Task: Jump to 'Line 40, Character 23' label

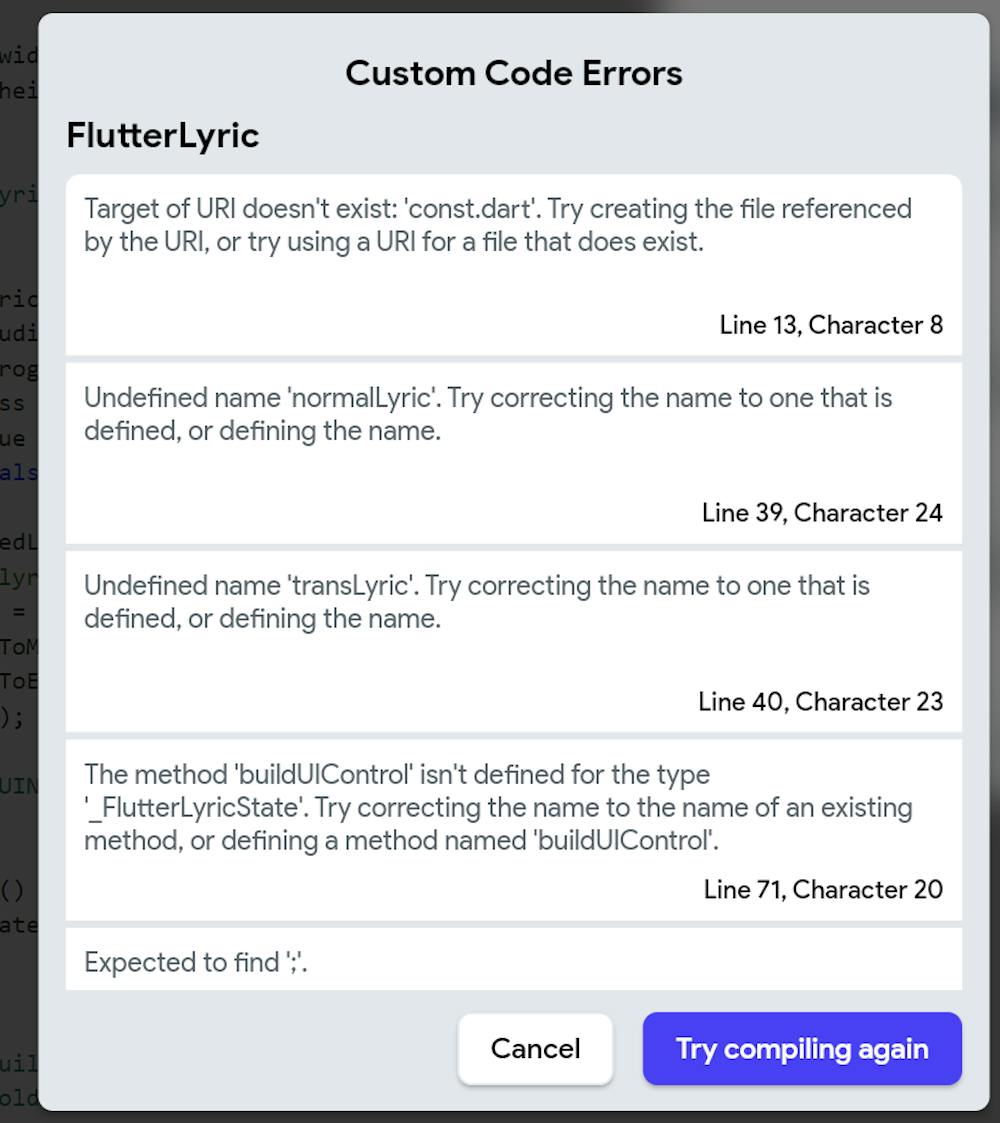Action: click(820, 702)
